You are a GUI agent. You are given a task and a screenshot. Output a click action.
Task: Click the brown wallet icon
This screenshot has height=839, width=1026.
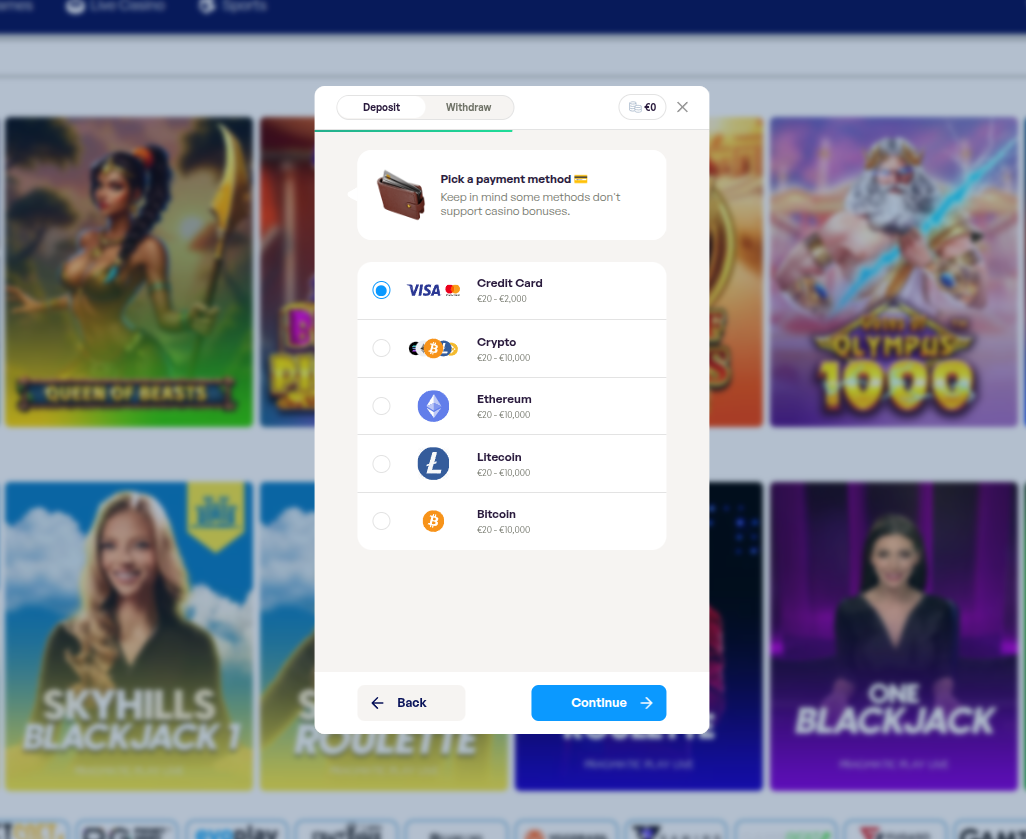pyautogui.click(x=401, y=195)
